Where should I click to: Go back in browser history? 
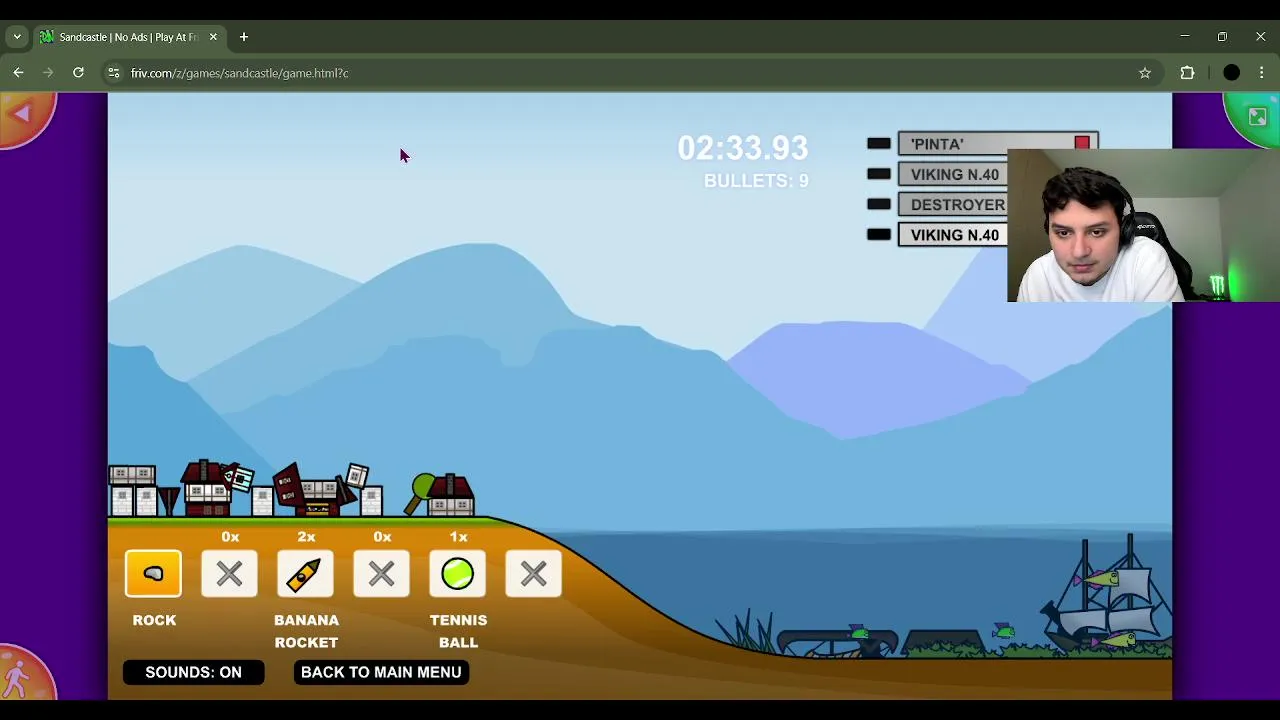pos(18,73)
